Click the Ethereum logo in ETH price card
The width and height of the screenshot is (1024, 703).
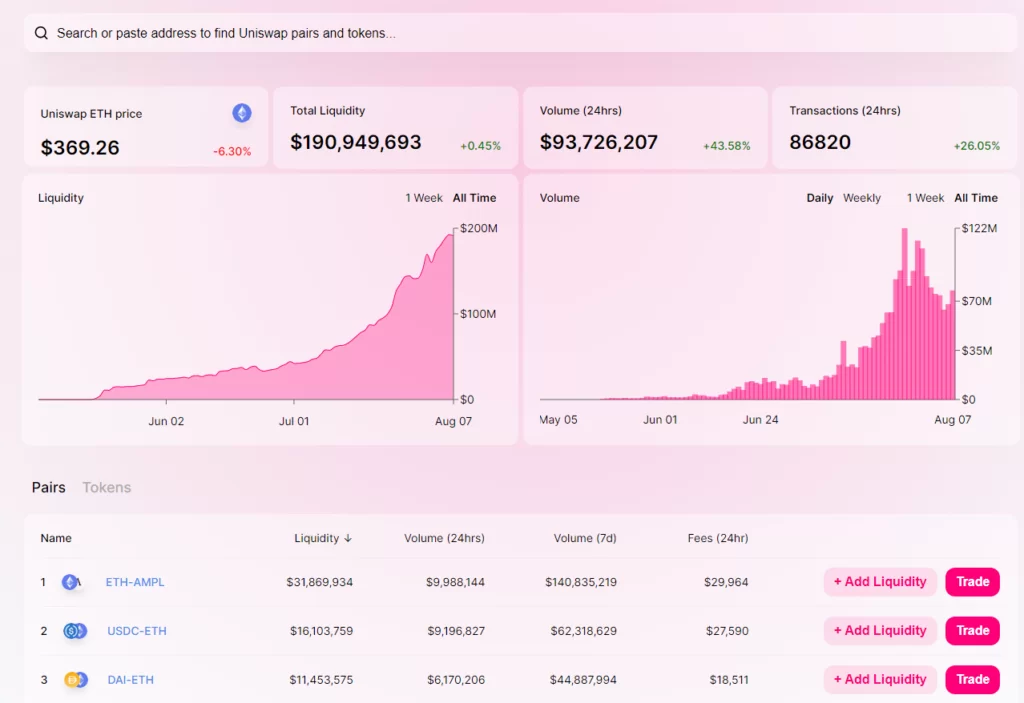click(x=242, y=113)
